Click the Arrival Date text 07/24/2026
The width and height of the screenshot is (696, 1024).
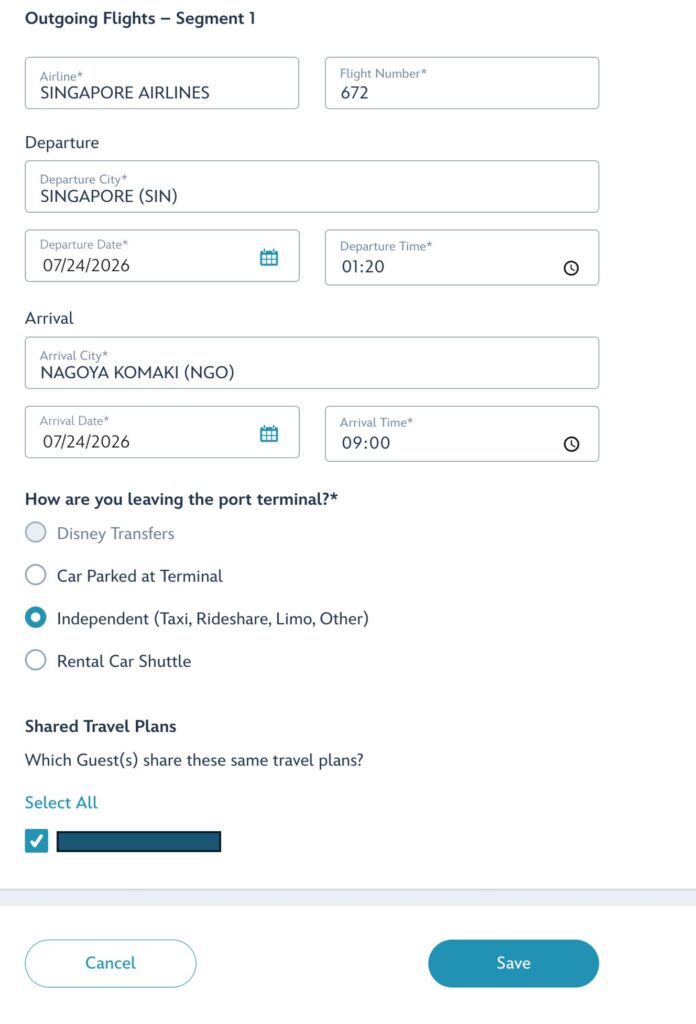click(86, 442)
